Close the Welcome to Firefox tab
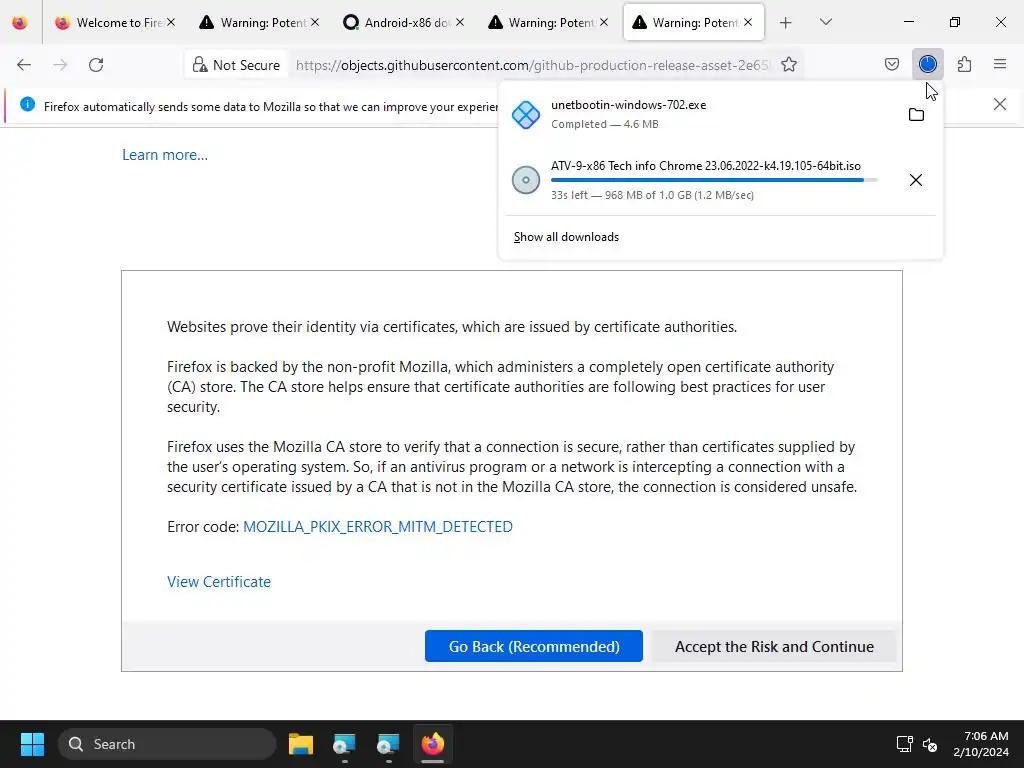Viewport: 1024px width, 768px height. [x=170, y=22]
